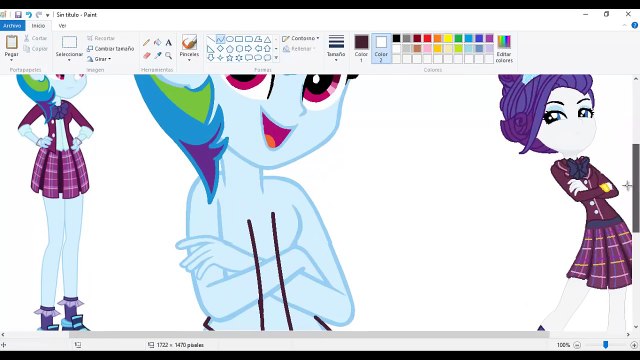Select the Color picker eyedropper tool
640x360 pixels.
pos(158,55)
